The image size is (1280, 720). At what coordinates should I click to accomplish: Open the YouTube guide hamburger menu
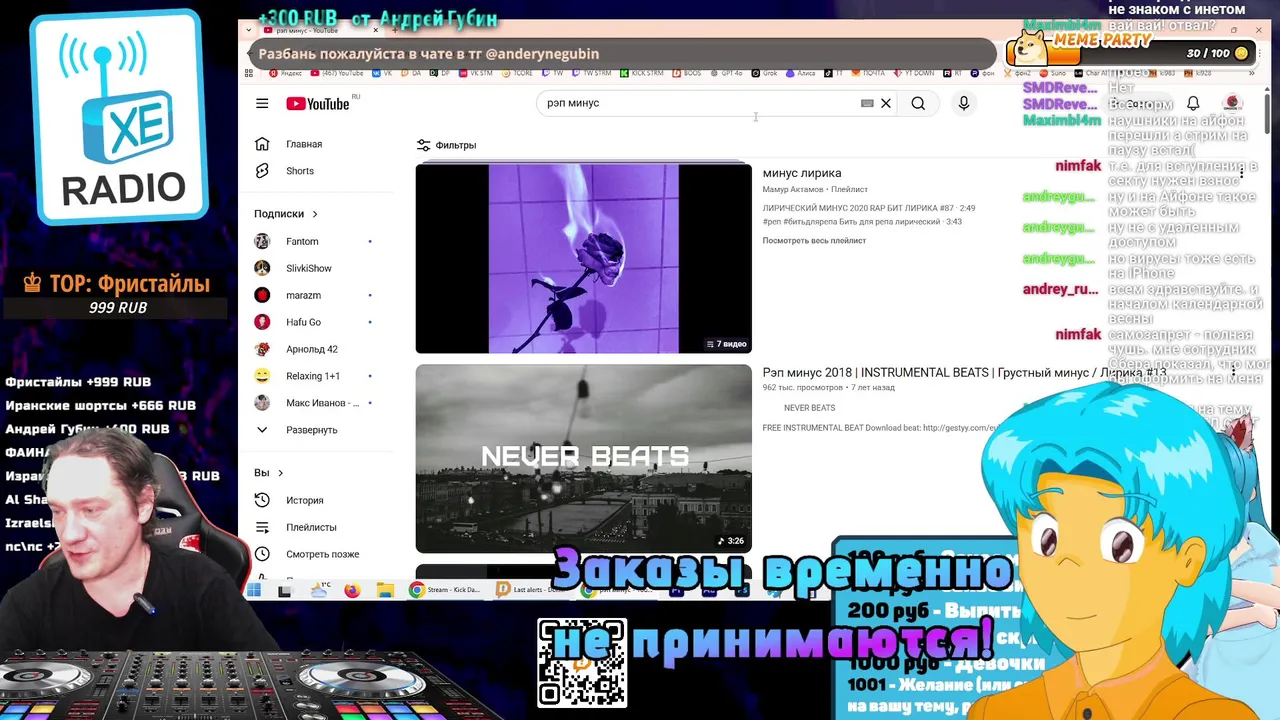pyautogui.click(x=262, y=103)
